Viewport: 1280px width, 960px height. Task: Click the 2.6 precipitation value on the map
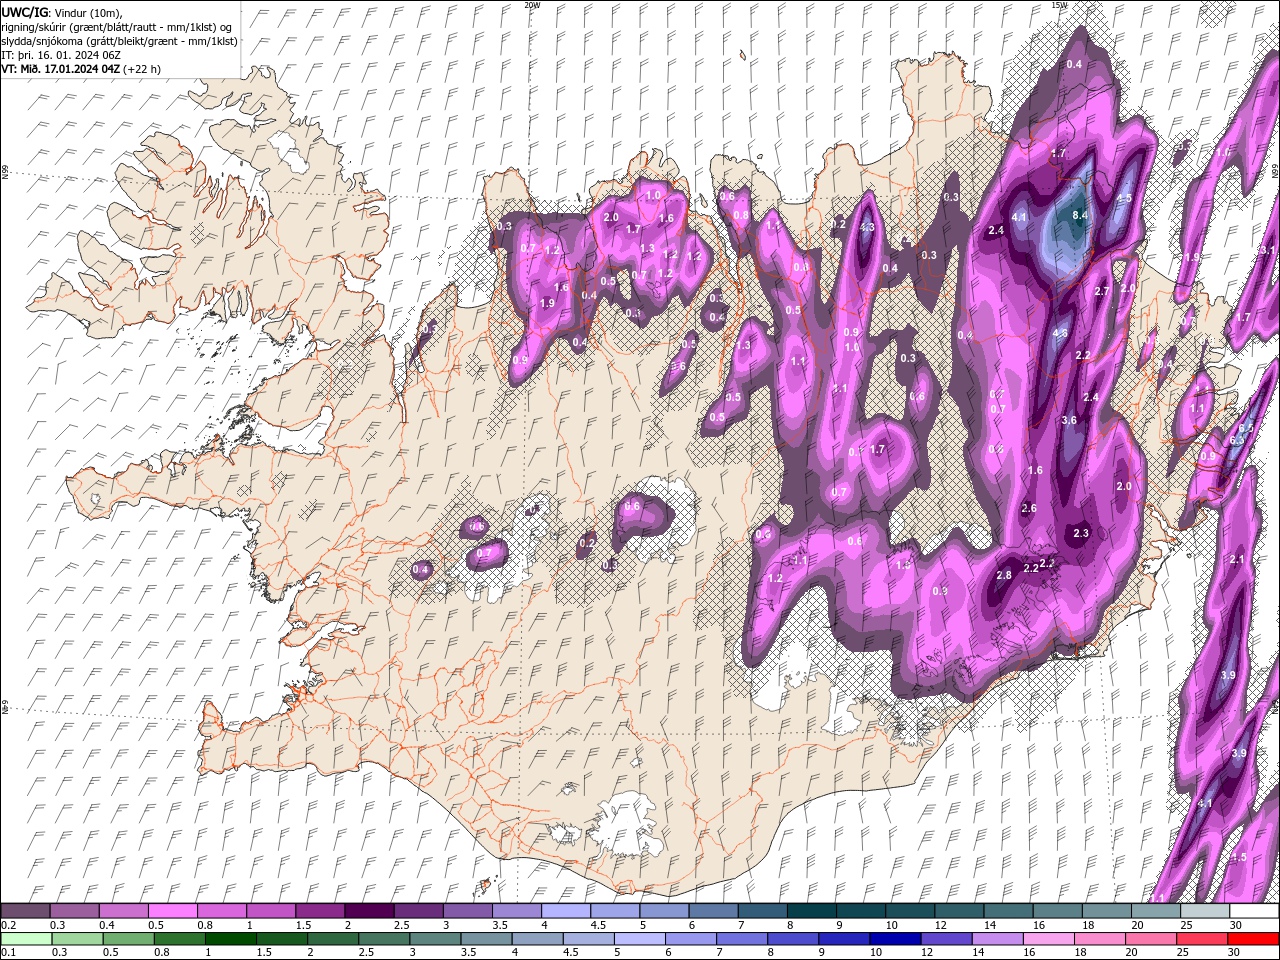1029,508
